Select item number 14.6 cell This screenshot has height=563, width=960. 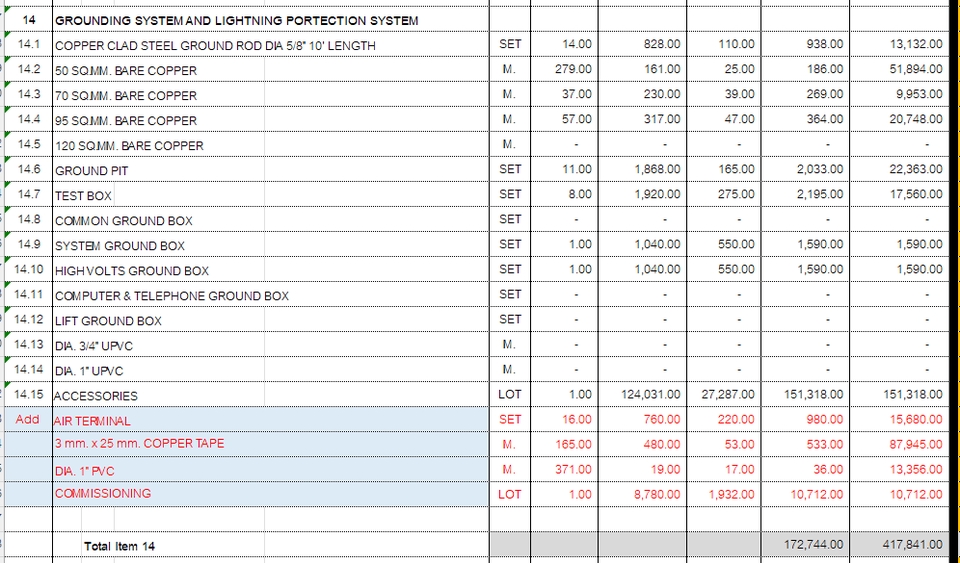point(28,169)
